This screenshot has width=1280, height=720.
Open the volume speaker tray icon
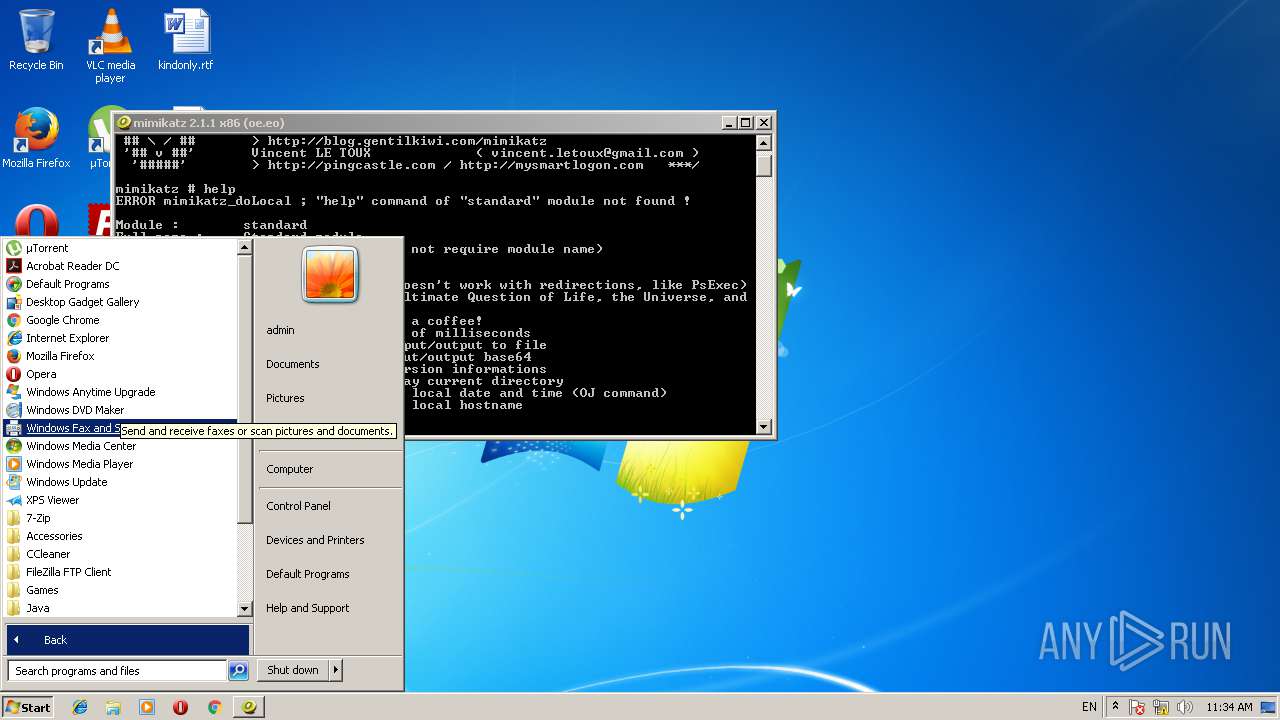[x=1184, y=707]
